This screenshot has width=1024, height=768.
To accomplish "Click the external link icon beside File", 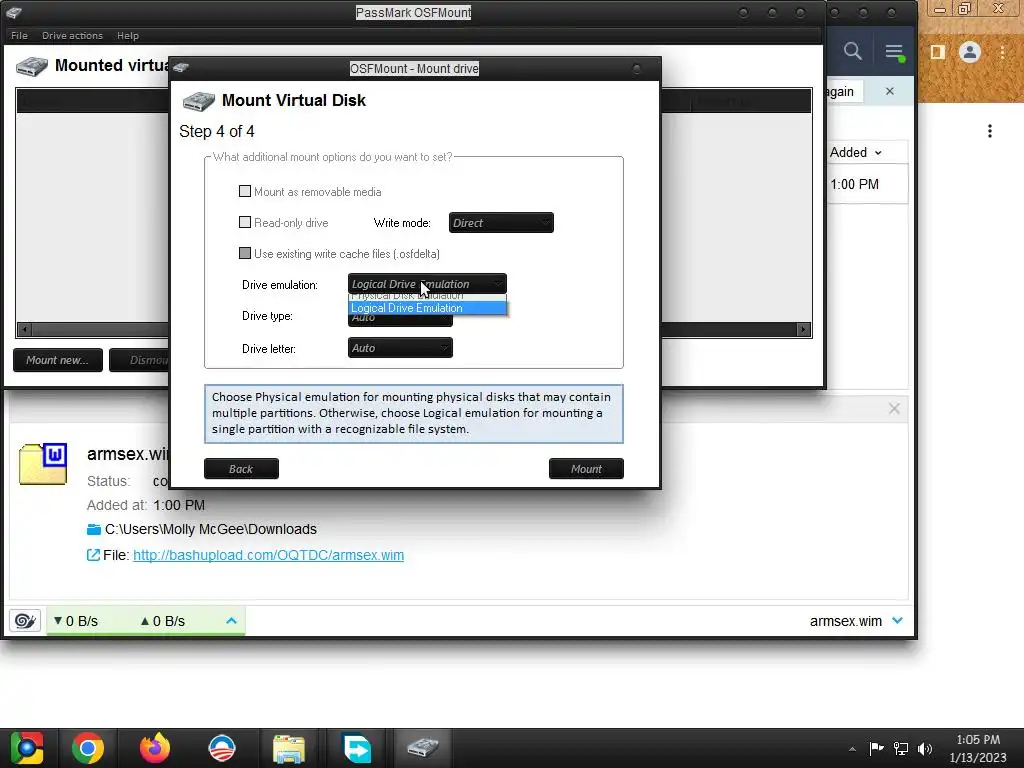I will (93, 555).
